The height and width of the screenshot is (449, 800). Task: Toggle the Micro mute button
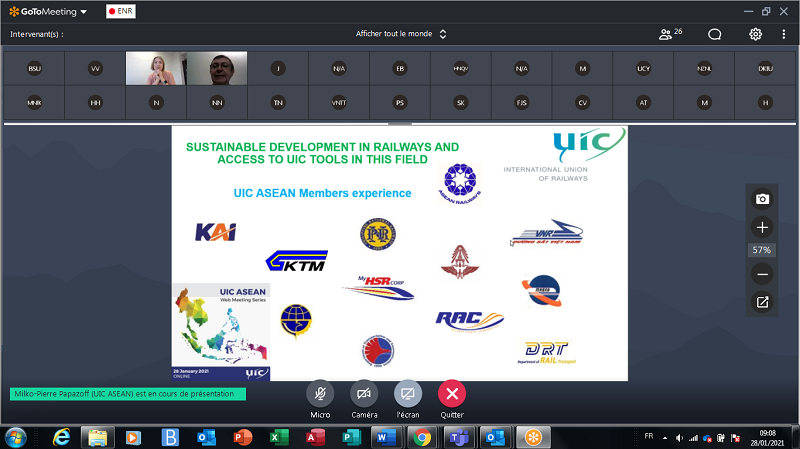(x=320, y=393)
